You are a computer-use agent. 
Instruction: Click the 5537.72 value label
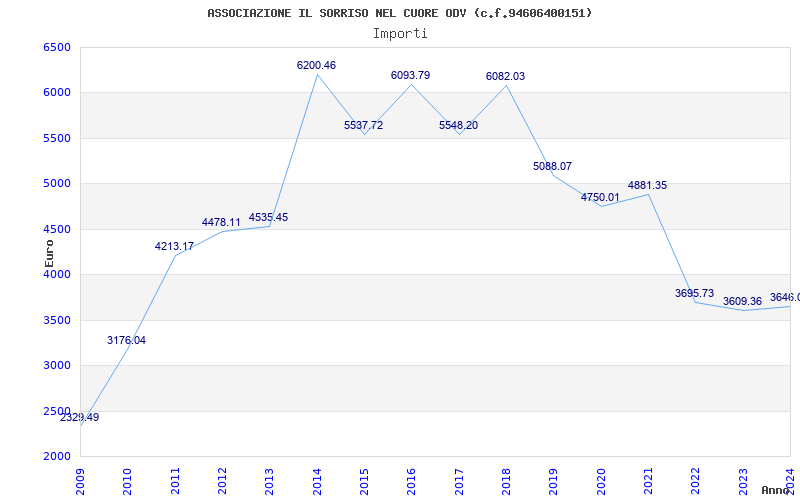click(x=363, y=125)
